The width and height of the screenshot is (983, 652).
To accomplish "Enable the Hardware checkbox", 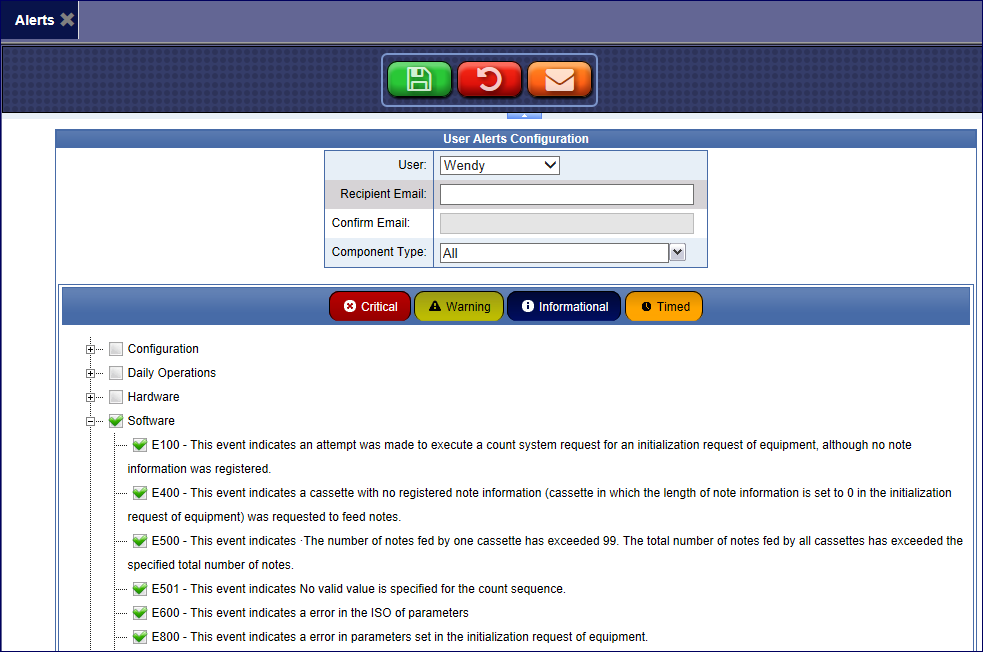I will (x=116, y=397).
